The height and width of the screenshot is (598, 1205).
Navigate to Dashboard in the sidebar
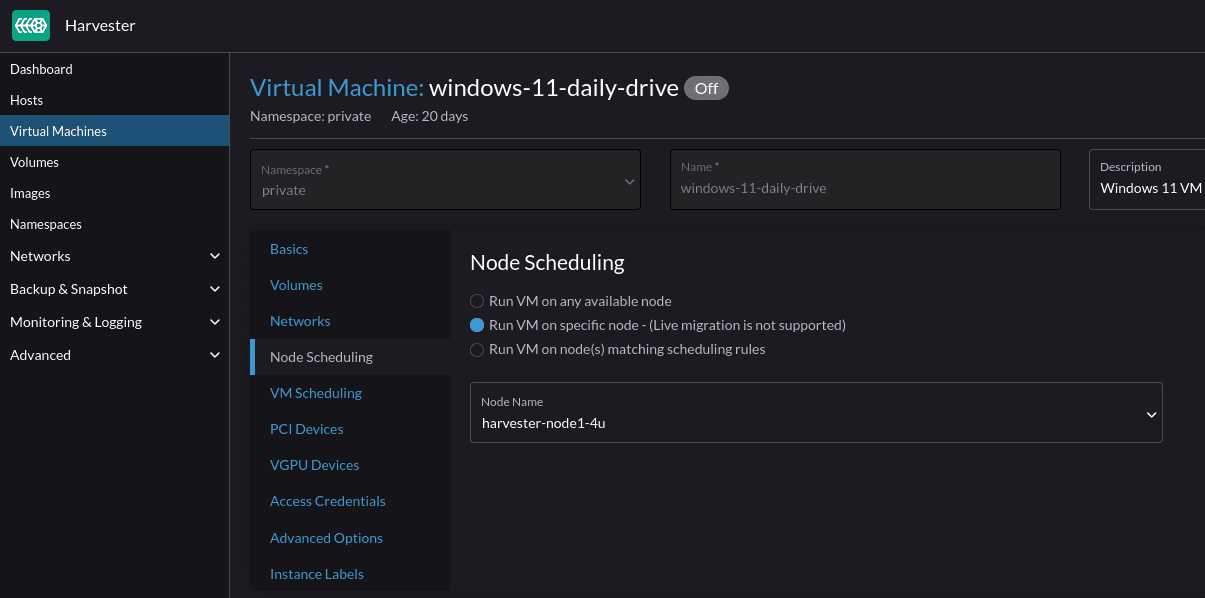click(x=41, y=69)
